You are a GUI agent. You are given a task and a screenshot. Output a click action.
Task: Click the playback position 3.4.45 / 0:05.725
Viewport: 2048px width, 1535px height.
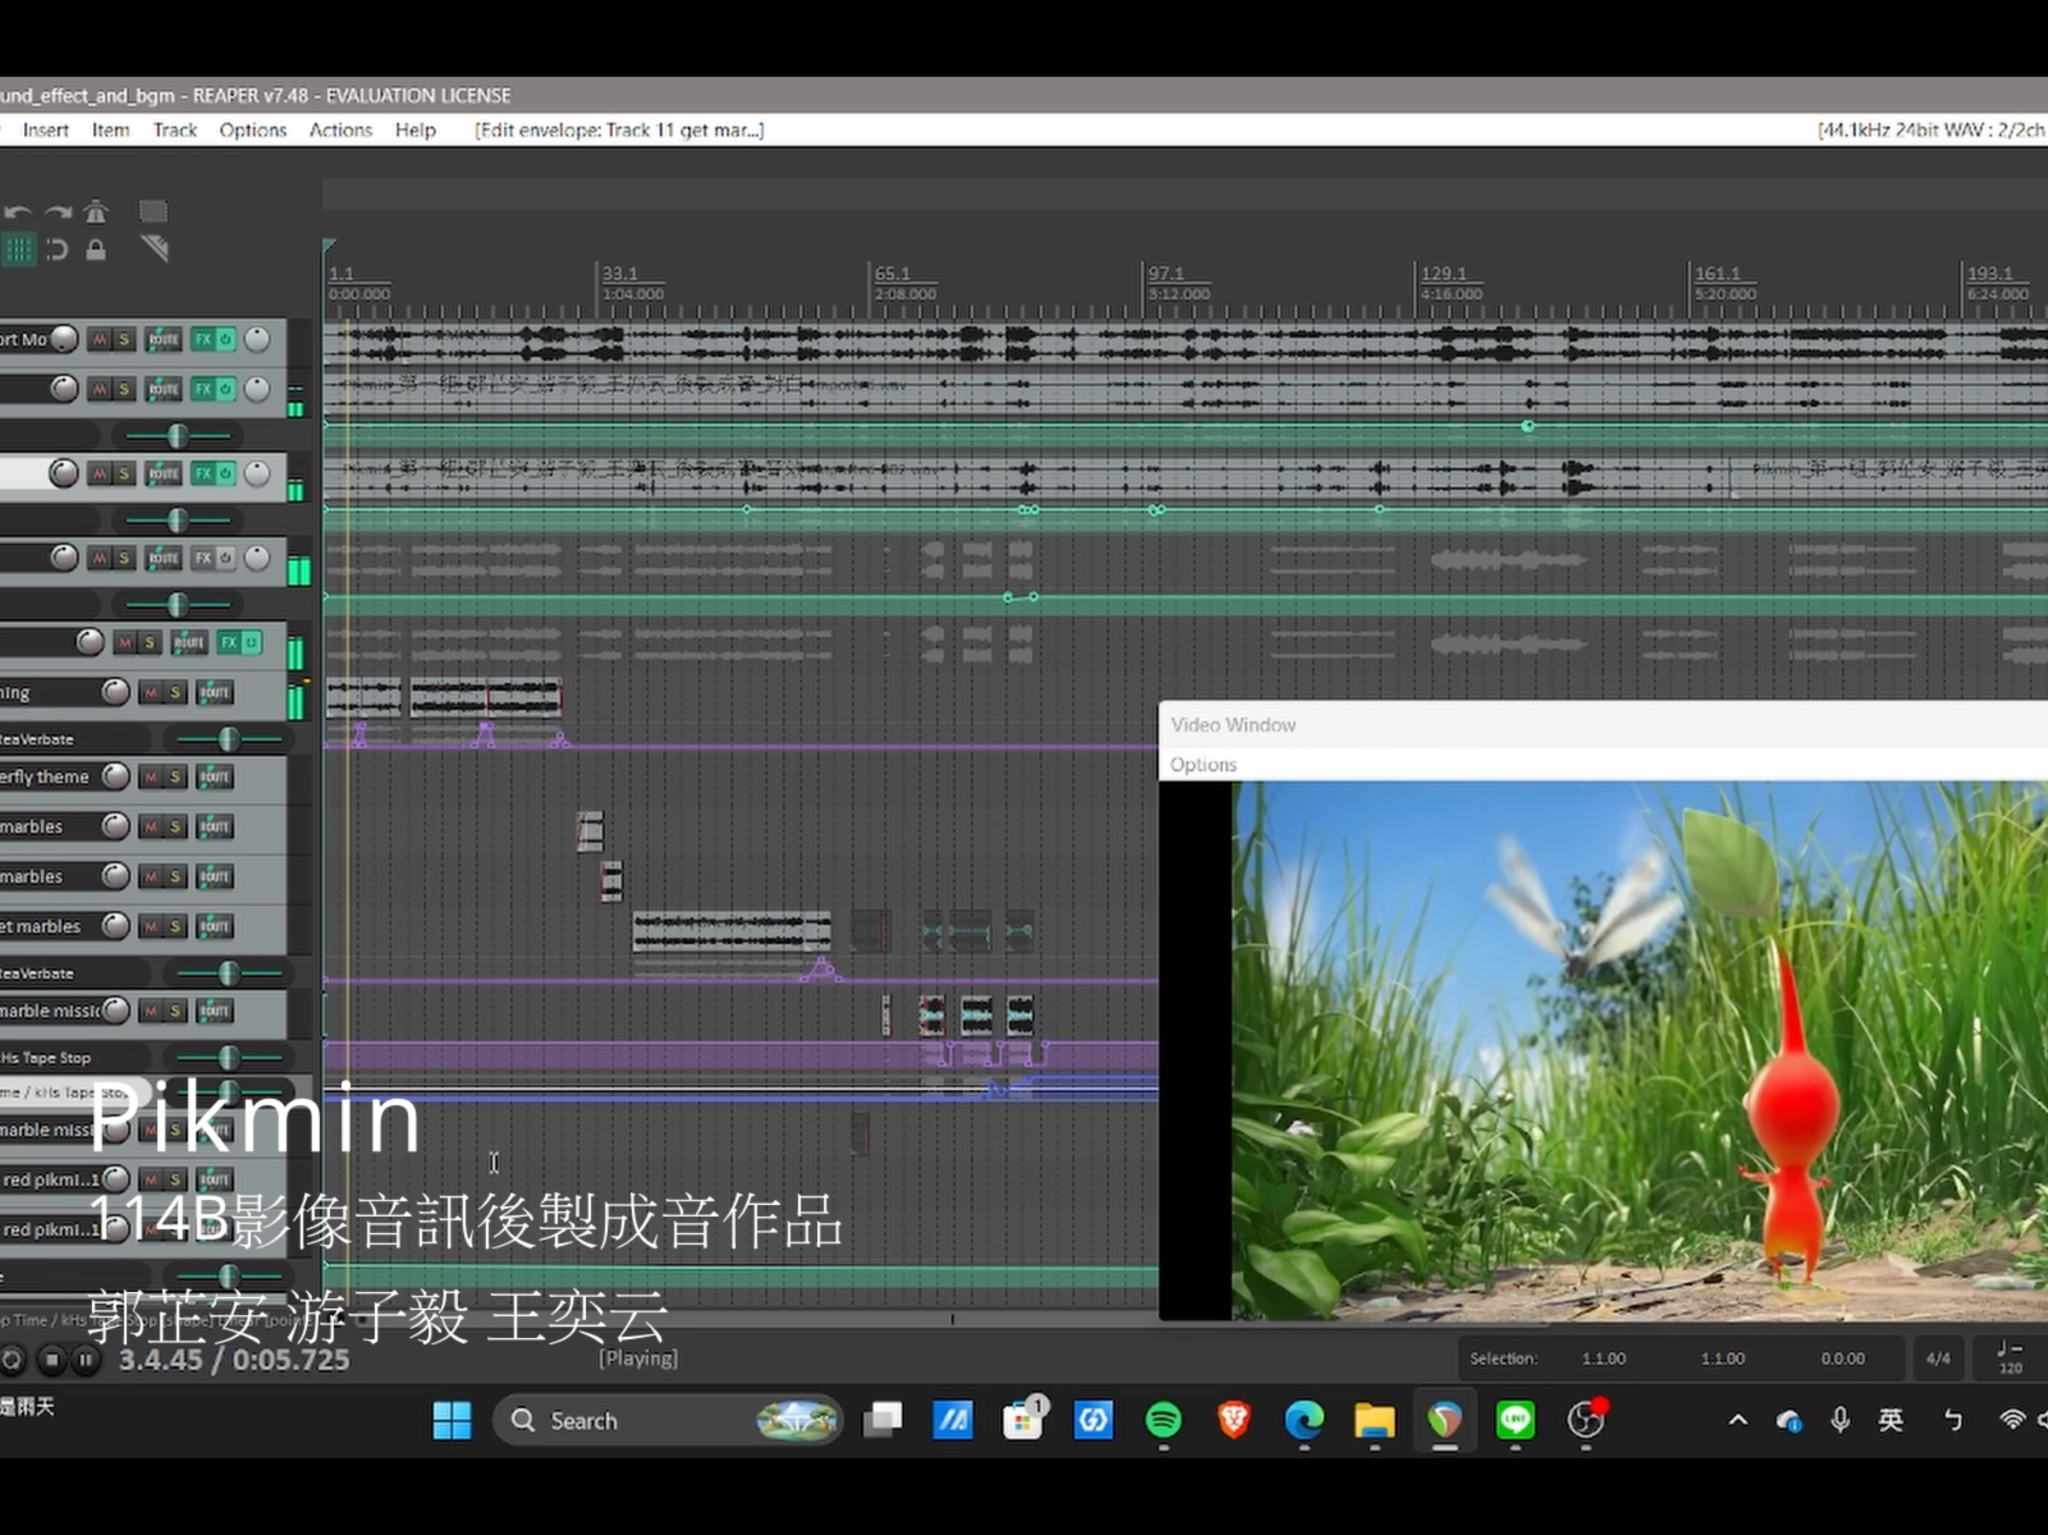click(234, 1360)
